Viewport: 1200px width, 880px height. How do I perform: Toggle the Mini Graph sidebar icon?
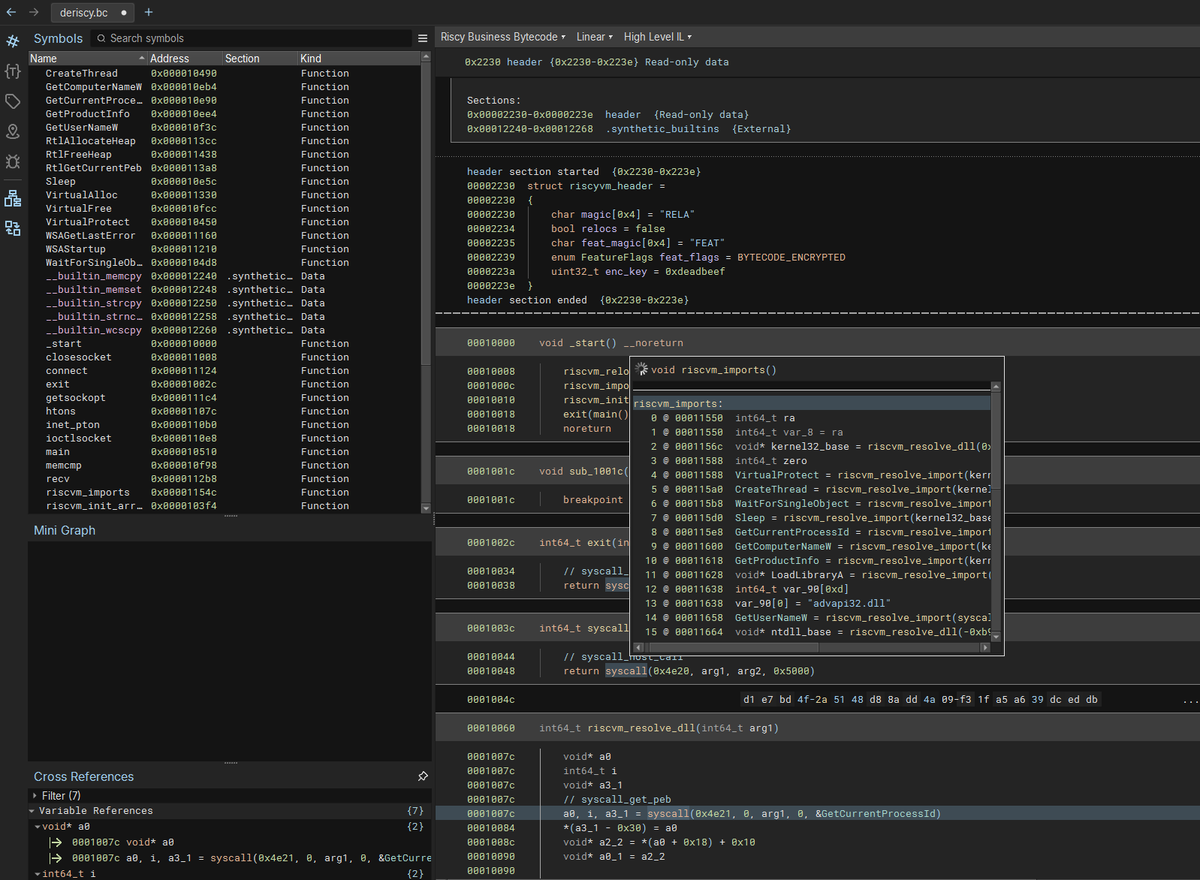pos(13,198)
